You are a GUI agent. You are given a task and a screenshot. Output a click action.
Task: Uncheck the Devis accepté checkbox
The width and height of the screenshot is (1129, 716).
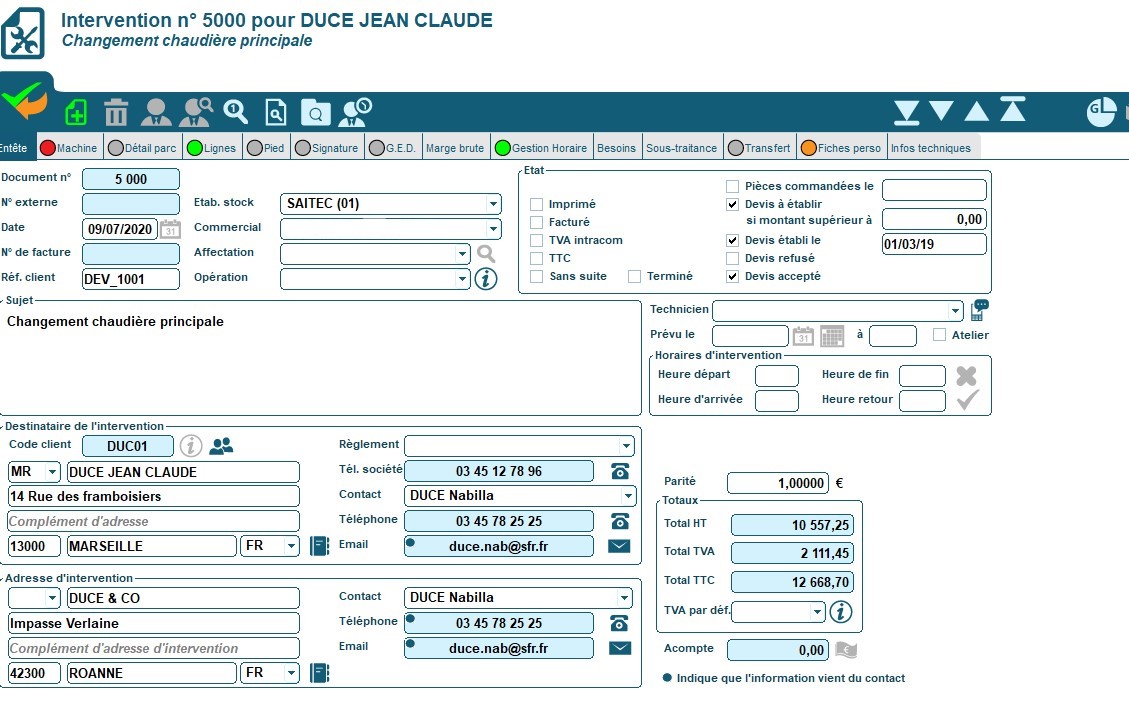coord(732,277)
